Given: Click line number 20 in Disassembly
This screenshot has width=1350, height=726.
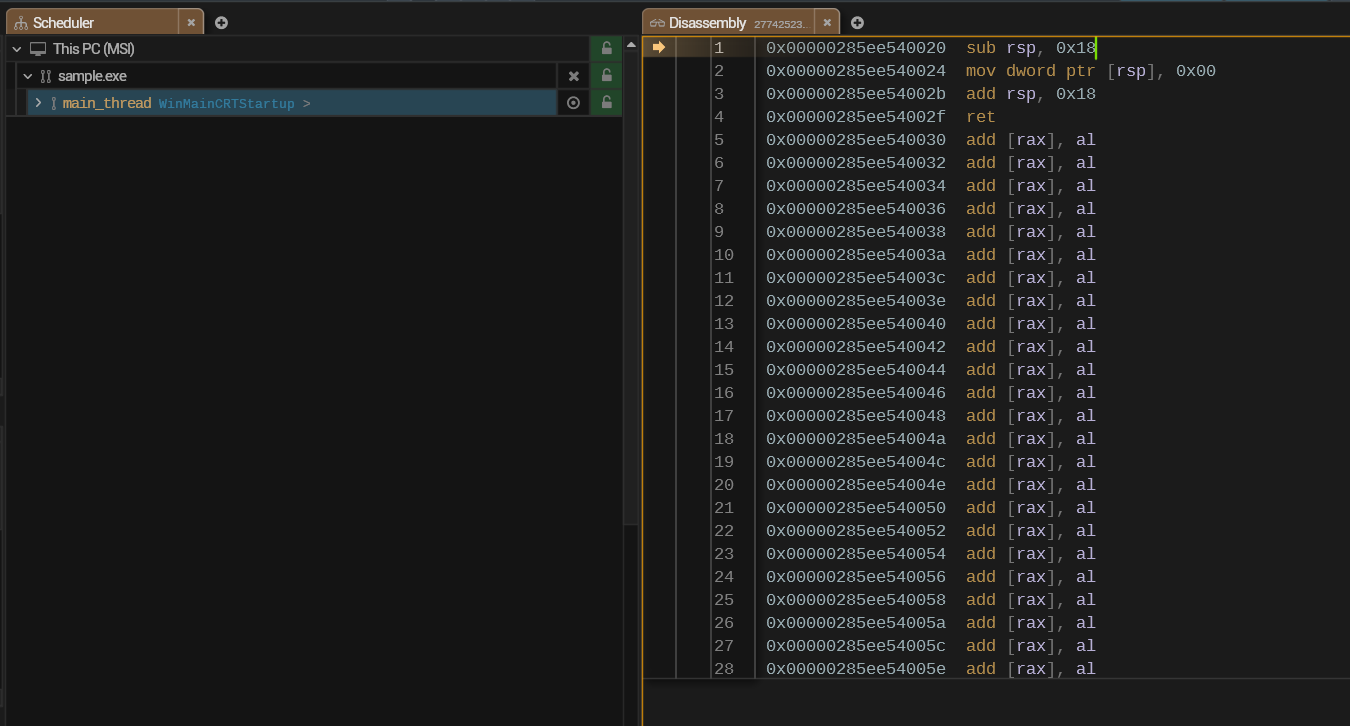Looking at the screenshot, I should [x=724, y=485].
